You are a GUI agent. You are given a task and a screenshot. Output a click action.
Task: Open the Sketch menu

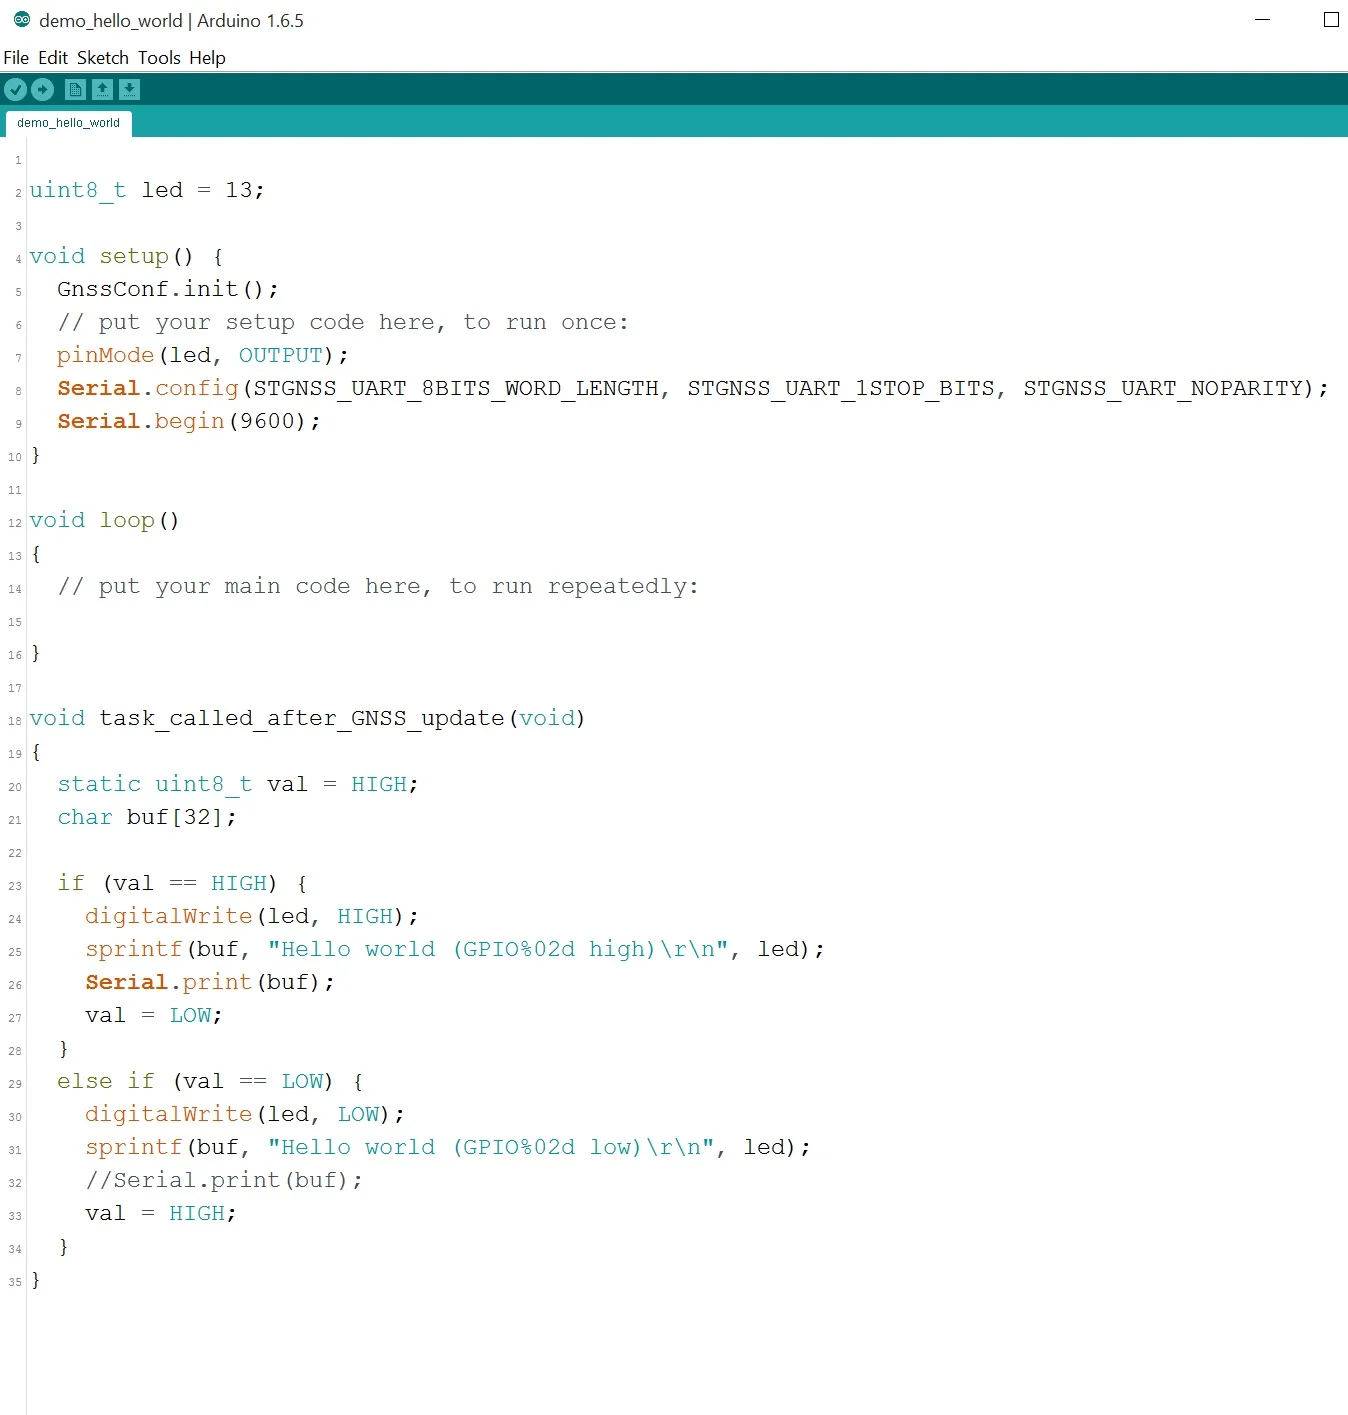tap(103, 58)
